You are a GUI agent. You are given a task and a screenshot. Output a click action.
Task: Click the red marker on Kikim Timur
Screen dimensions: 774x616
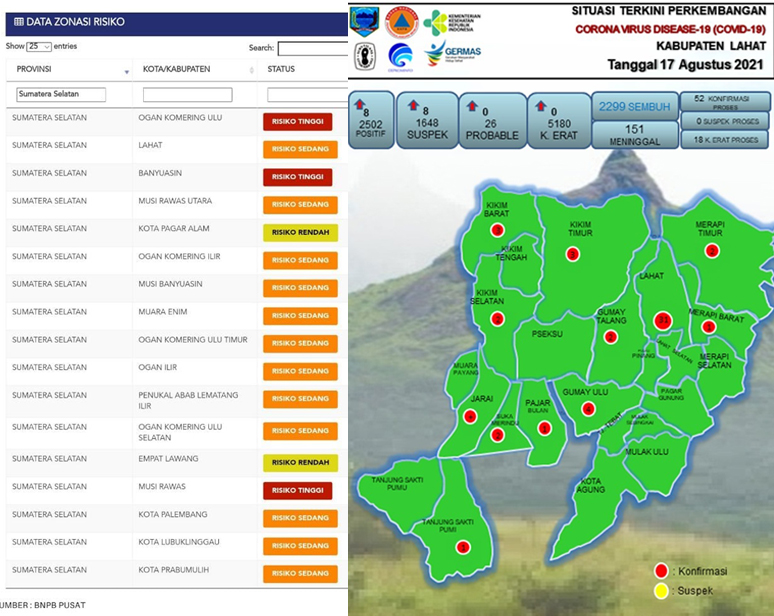tap(573, 254)
